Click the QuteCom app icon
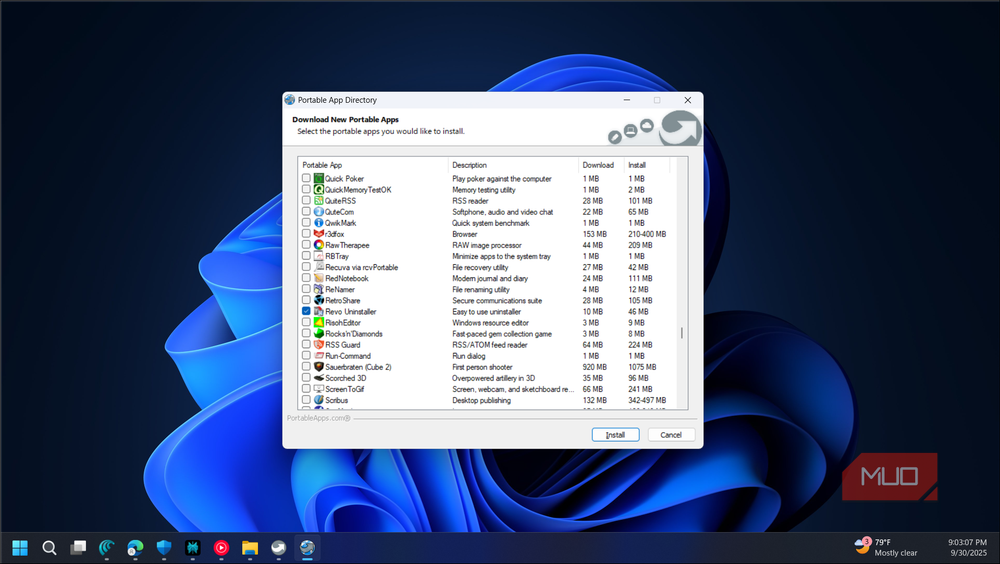Viewport: 1000px width, 564px height. (x=318, y=212)
